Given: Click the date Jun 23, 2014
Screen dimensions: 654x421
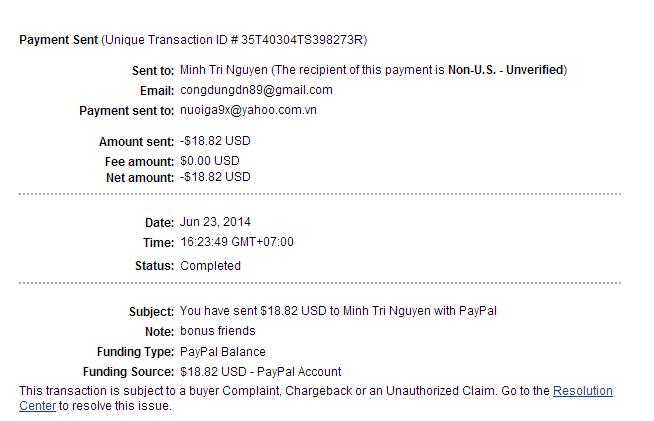Looking at the screenshot, I should pos(215,222).
